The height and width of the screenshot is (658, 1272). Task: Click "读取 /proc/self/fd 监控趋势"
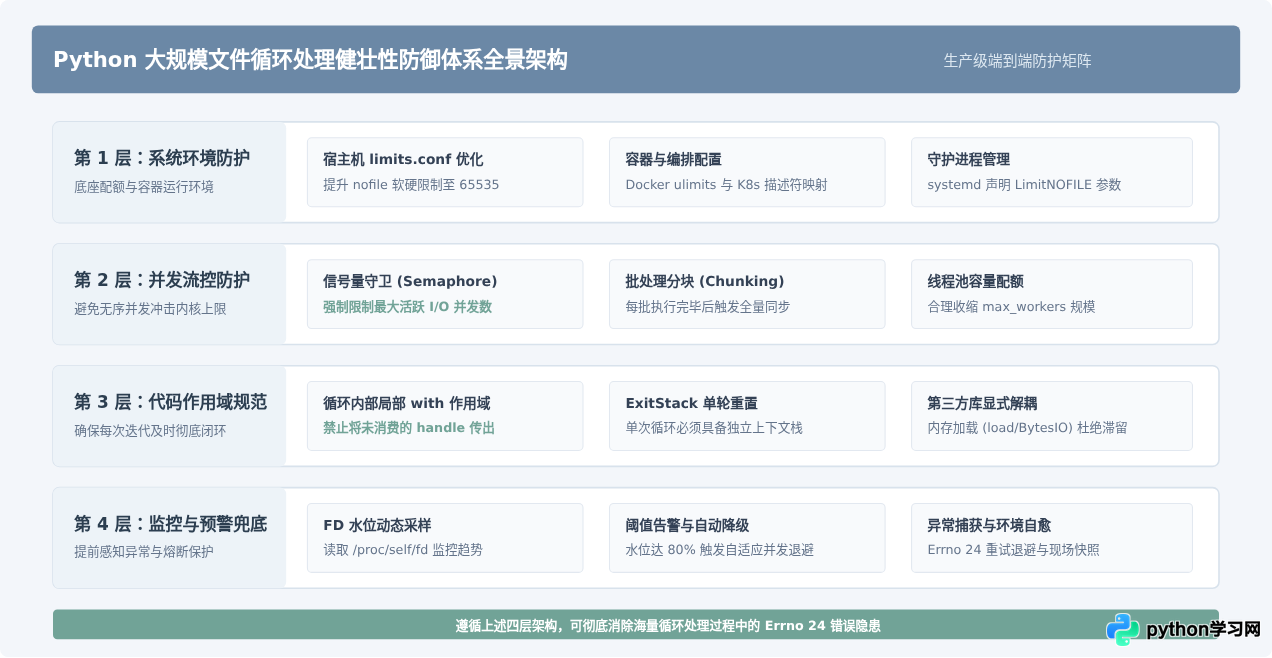(x=403, y=551)
